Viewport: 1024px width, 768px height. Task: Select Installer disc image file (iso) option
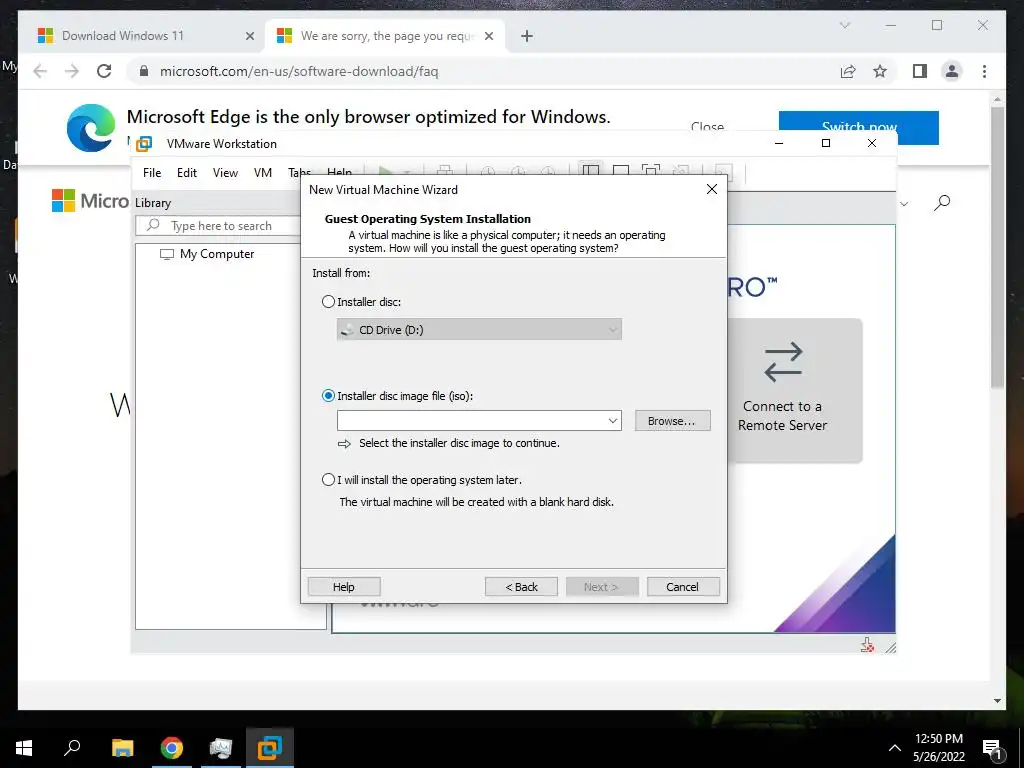point(328,396)
